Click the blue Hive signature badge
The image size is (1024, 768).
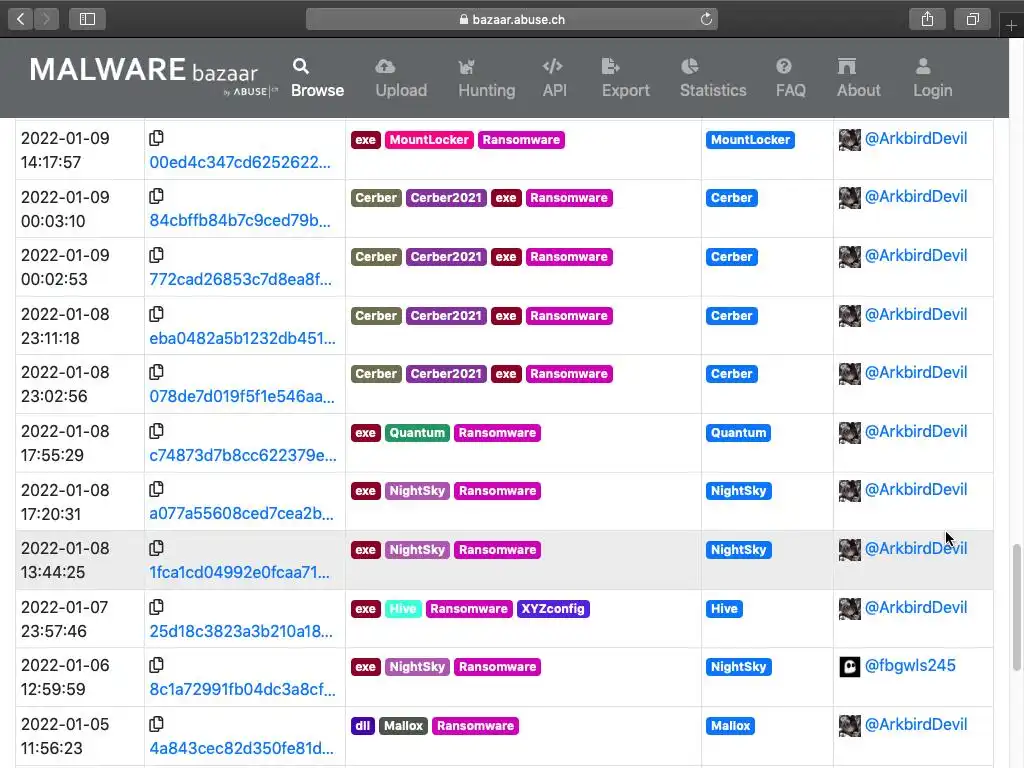(724, 609)
